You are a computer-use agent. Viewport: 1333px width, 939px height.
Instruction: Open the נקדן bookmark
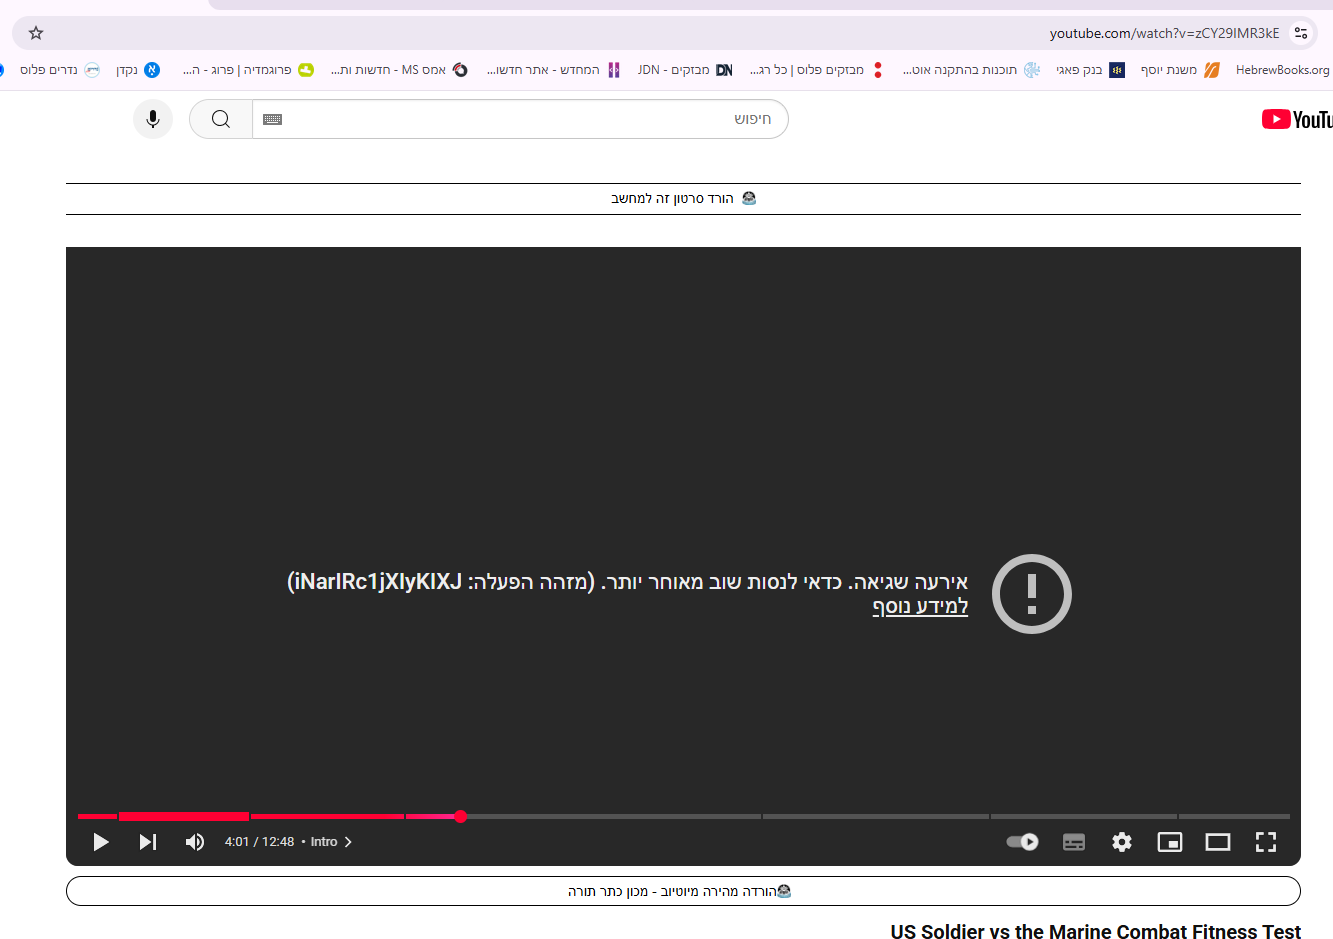coord(138,70)
